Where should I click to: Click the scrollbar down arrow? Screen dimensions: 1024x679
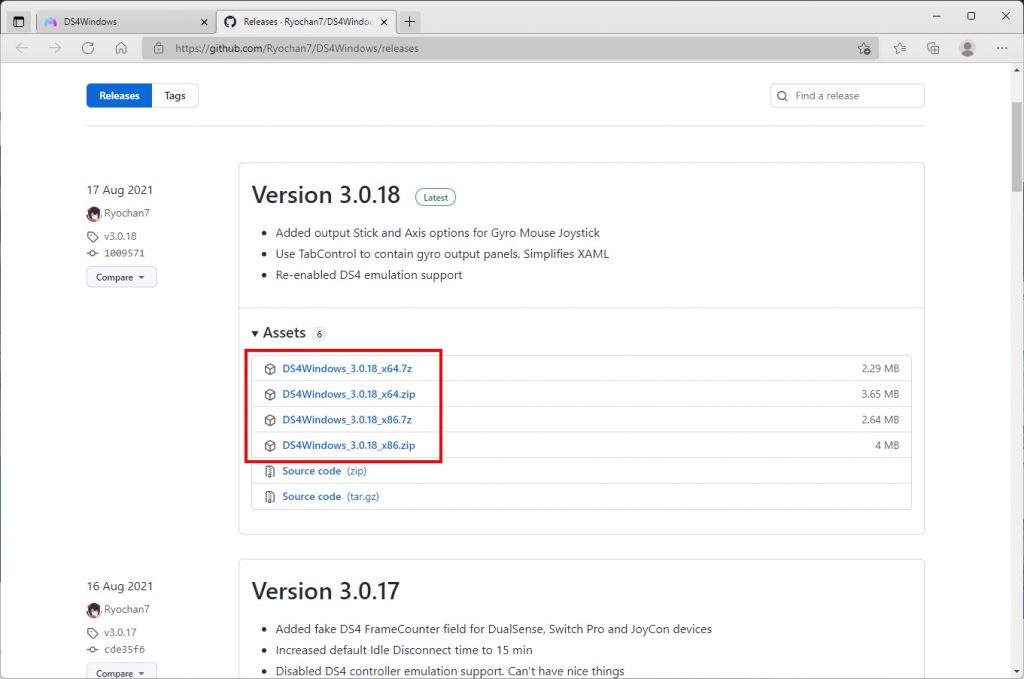tap(1017, 672)
